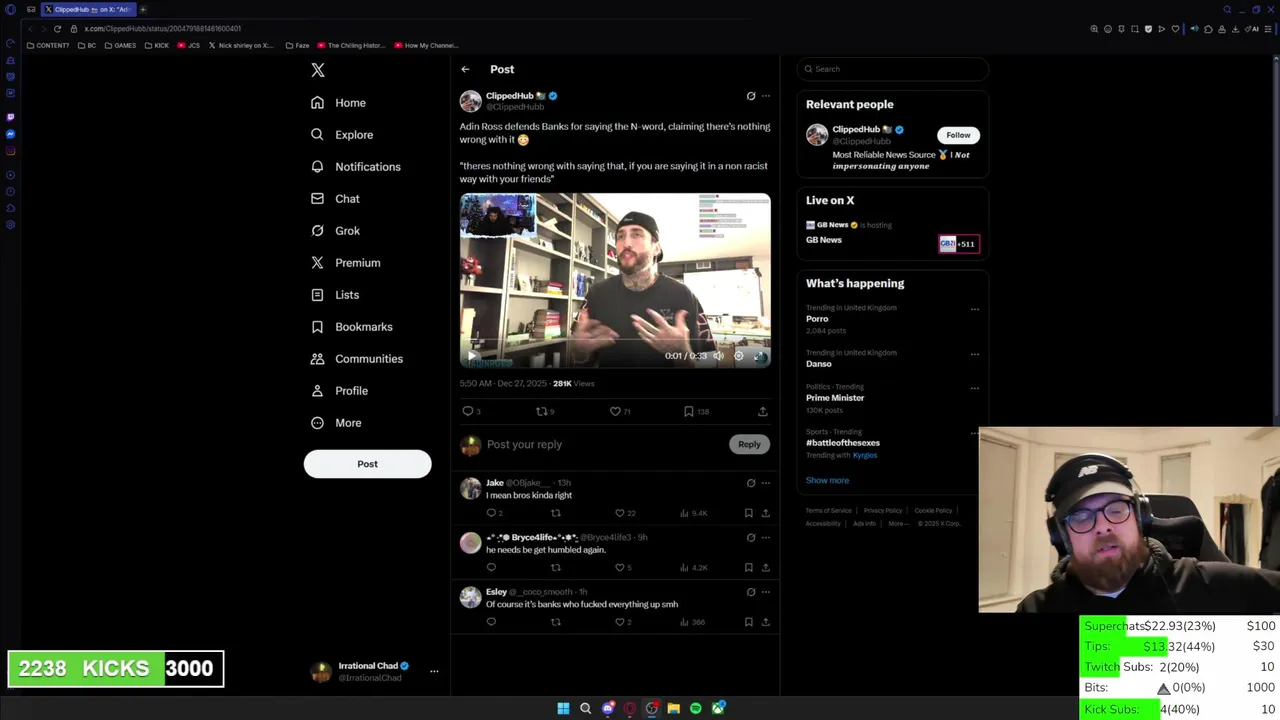Open KICK bookmarks folder
The height and width of the screenshot is (720, 1280).
(157, 45)
